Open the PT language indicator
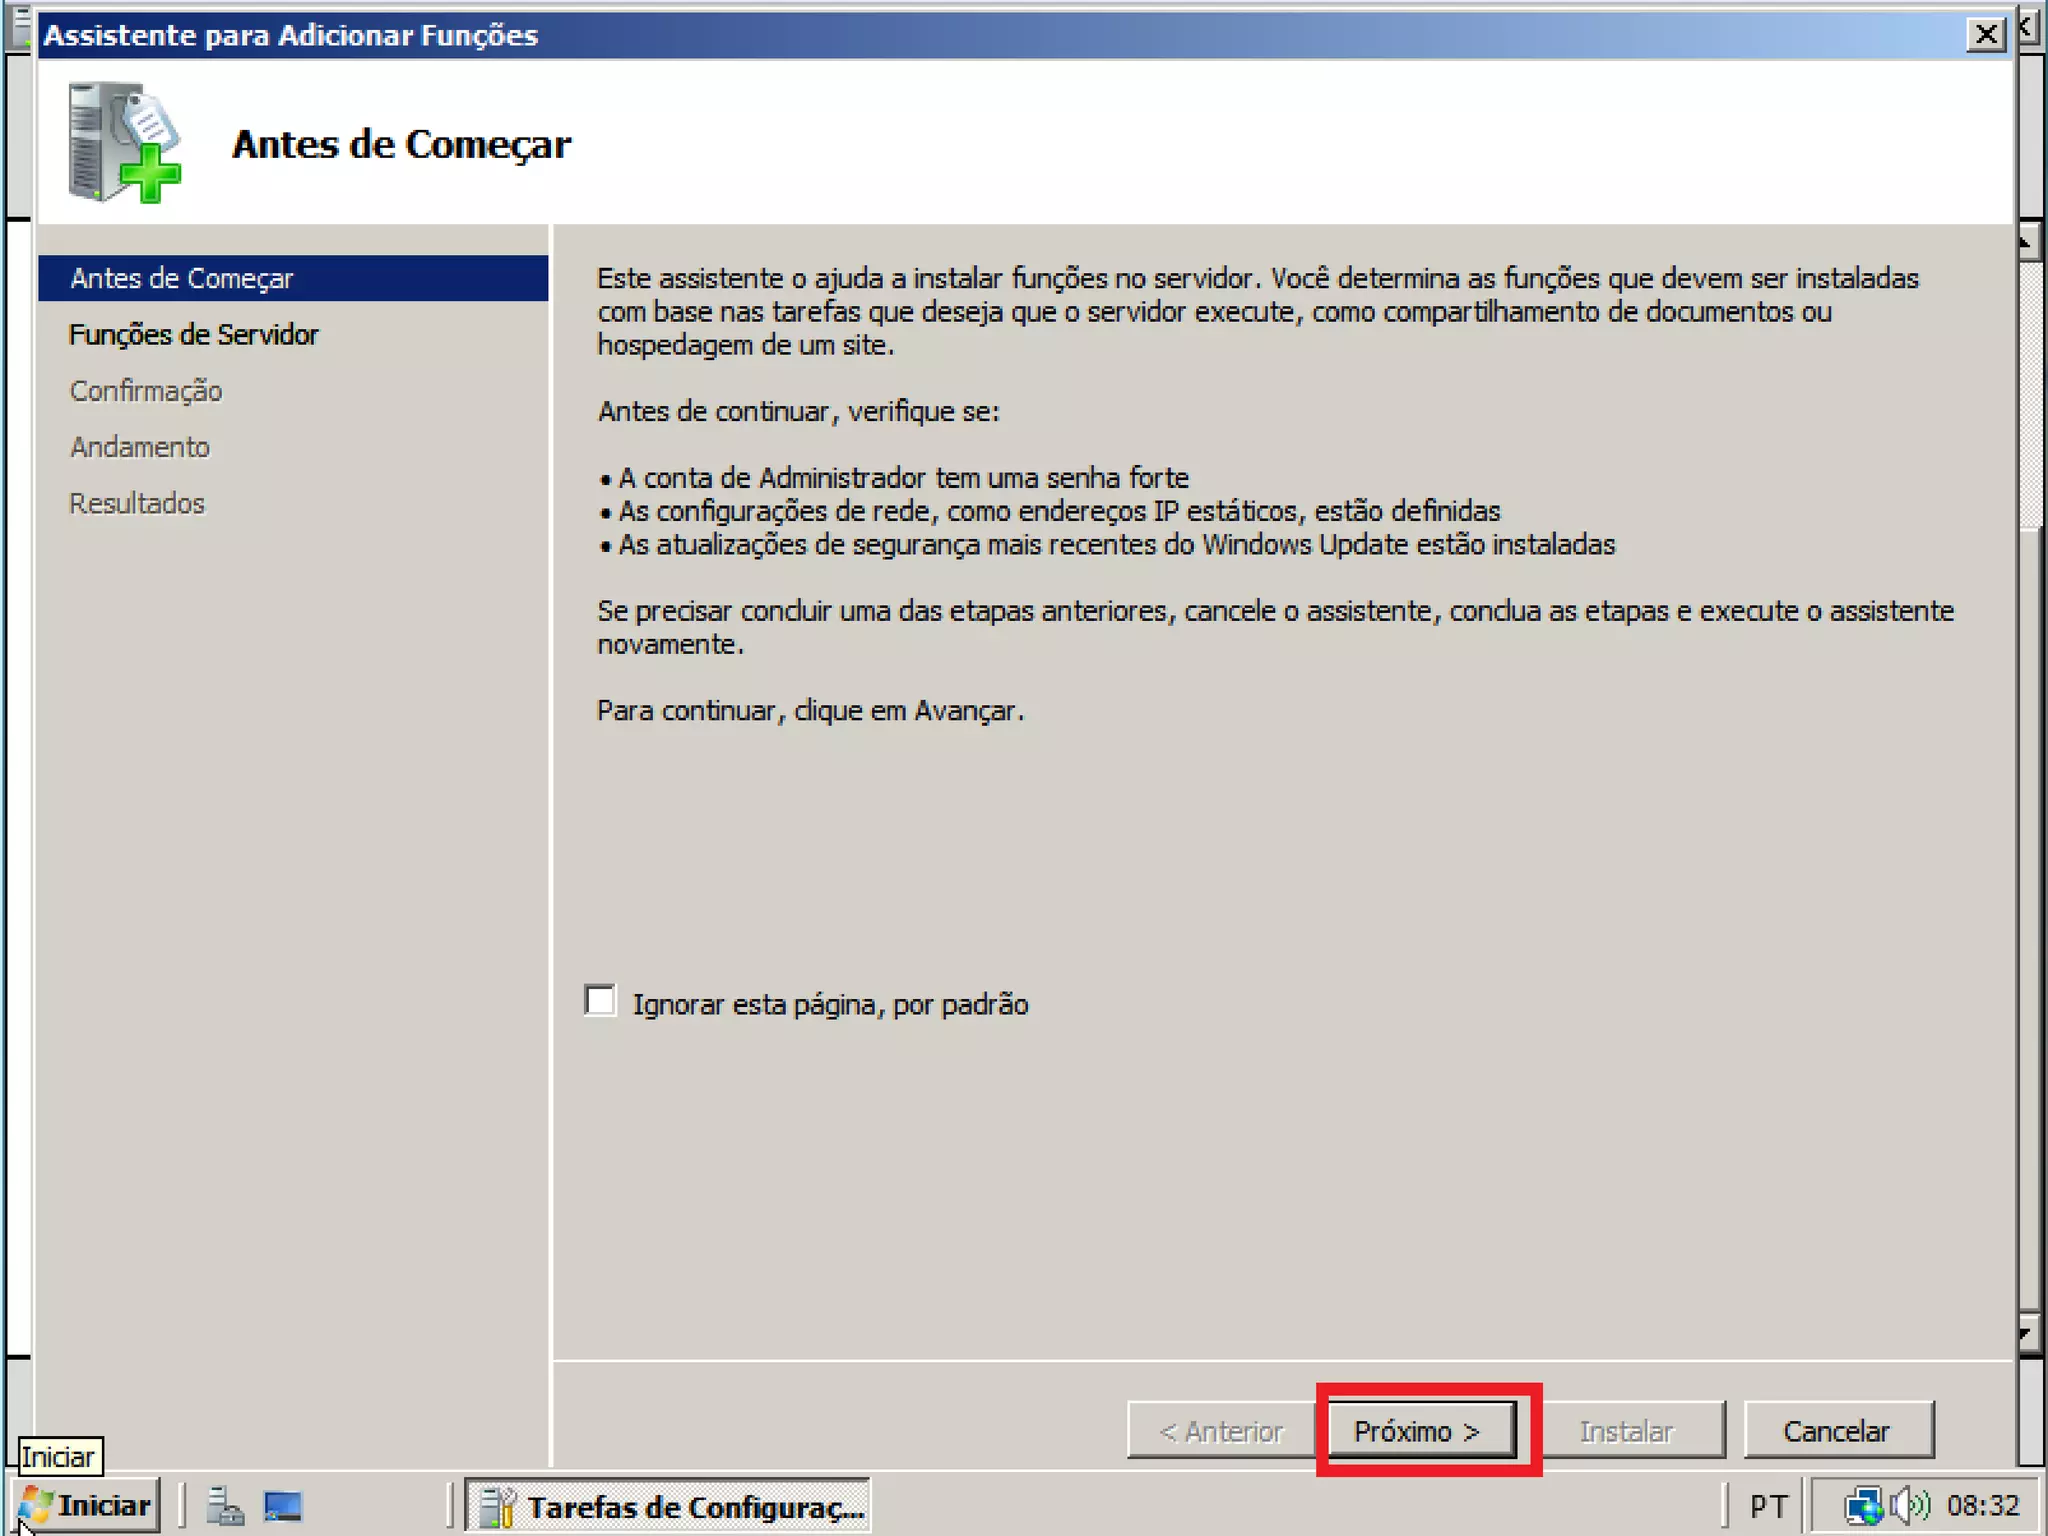 coord(1768,1506)
